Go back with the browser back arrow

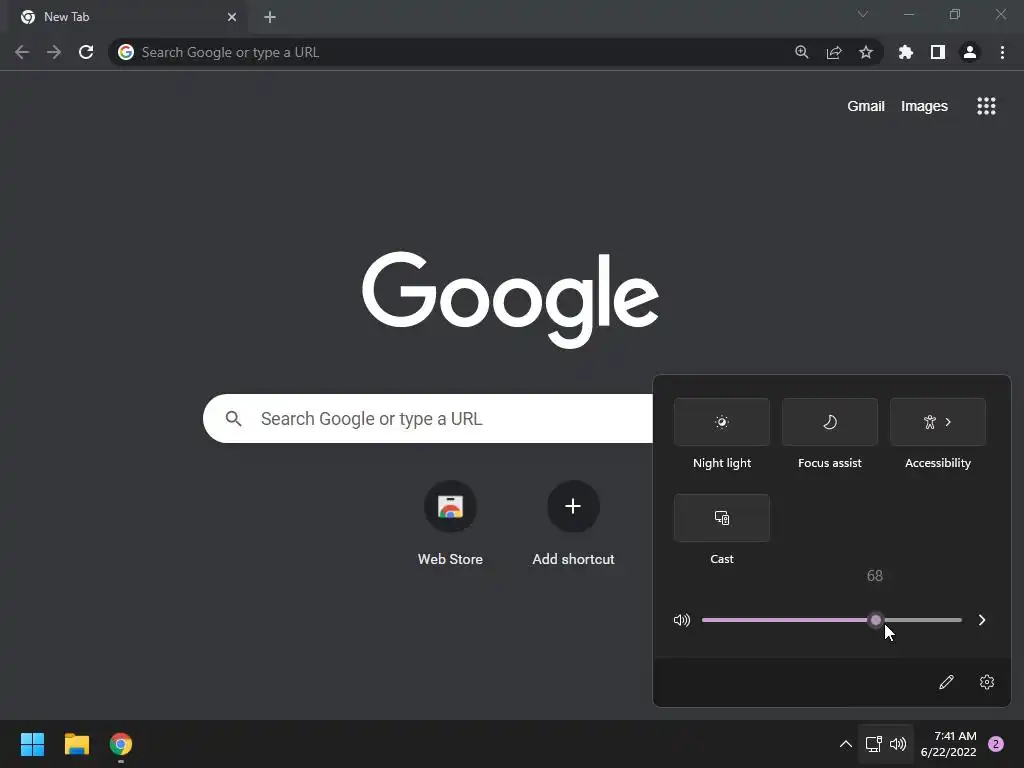click(22, 52)
